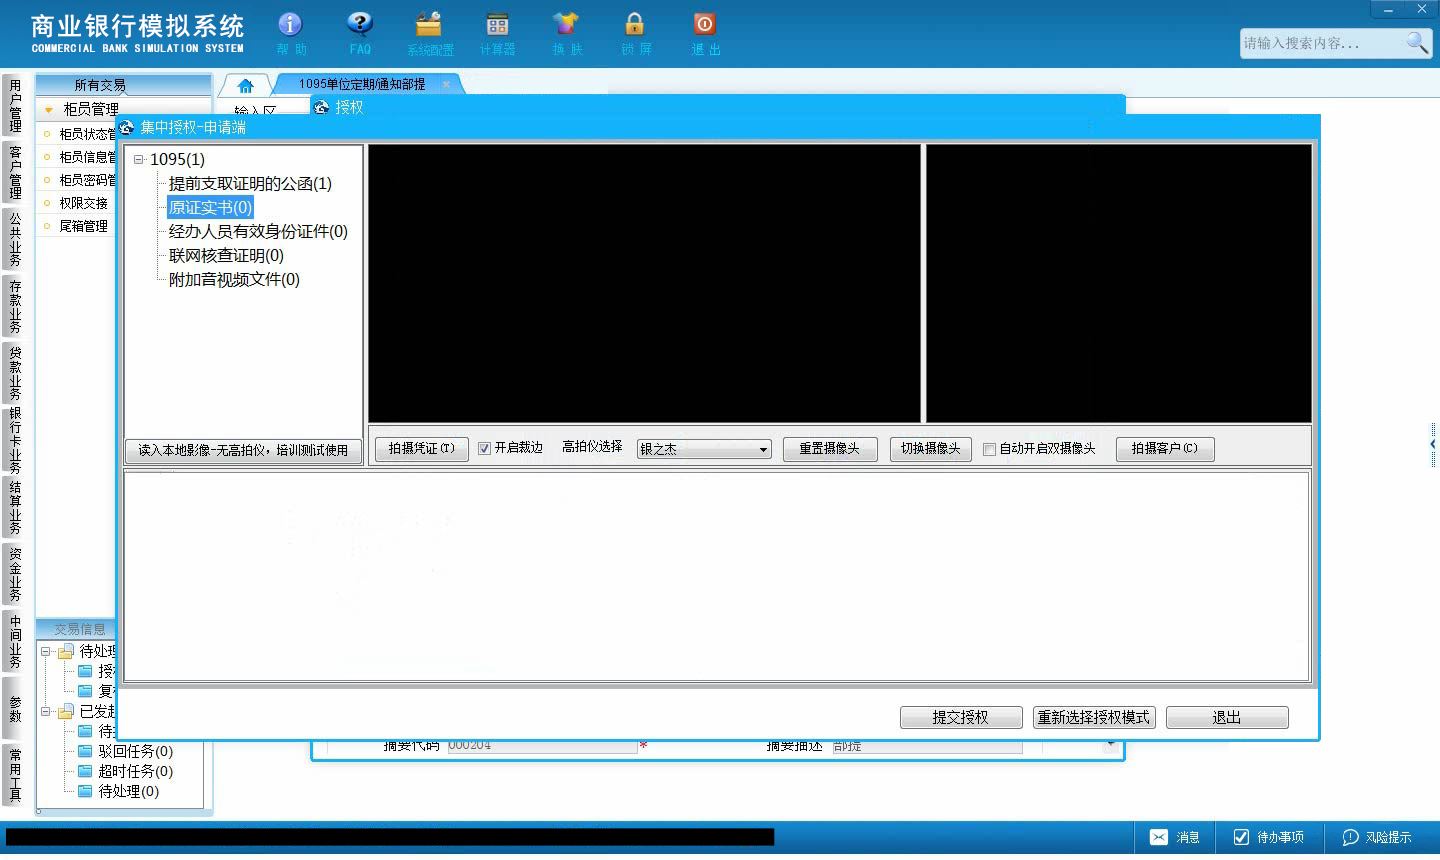The image size is (1440, 860).
Task: Click the search magnifier icon
Action: pos(1417,42)
